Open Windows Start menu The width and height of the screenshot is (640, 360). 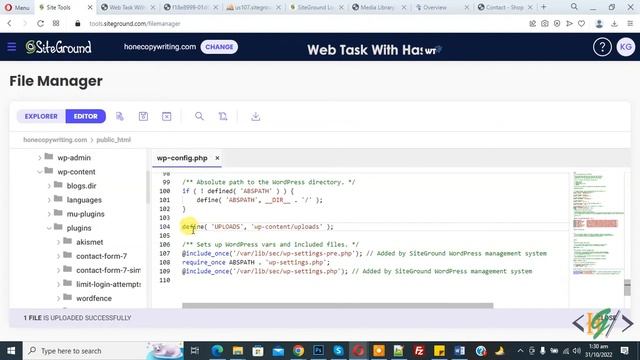click(11, 351)
